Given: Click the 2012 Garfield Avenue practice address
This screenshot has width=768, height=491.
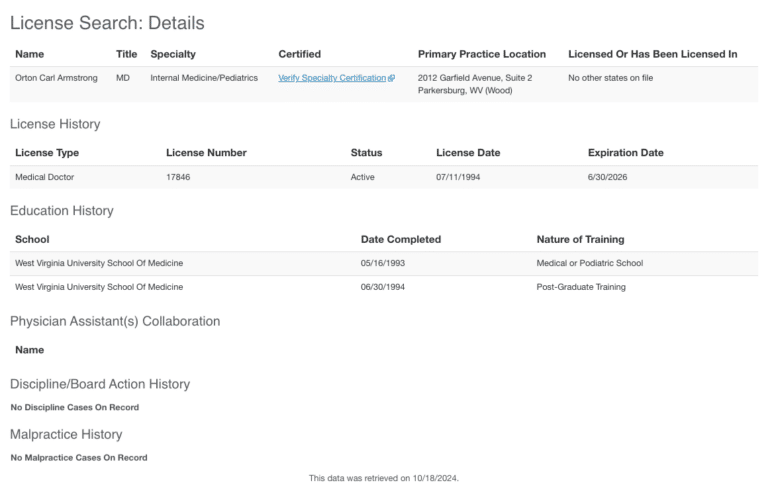Looking at the screenshot, I should pyautogui.click(x=474, y=78).
